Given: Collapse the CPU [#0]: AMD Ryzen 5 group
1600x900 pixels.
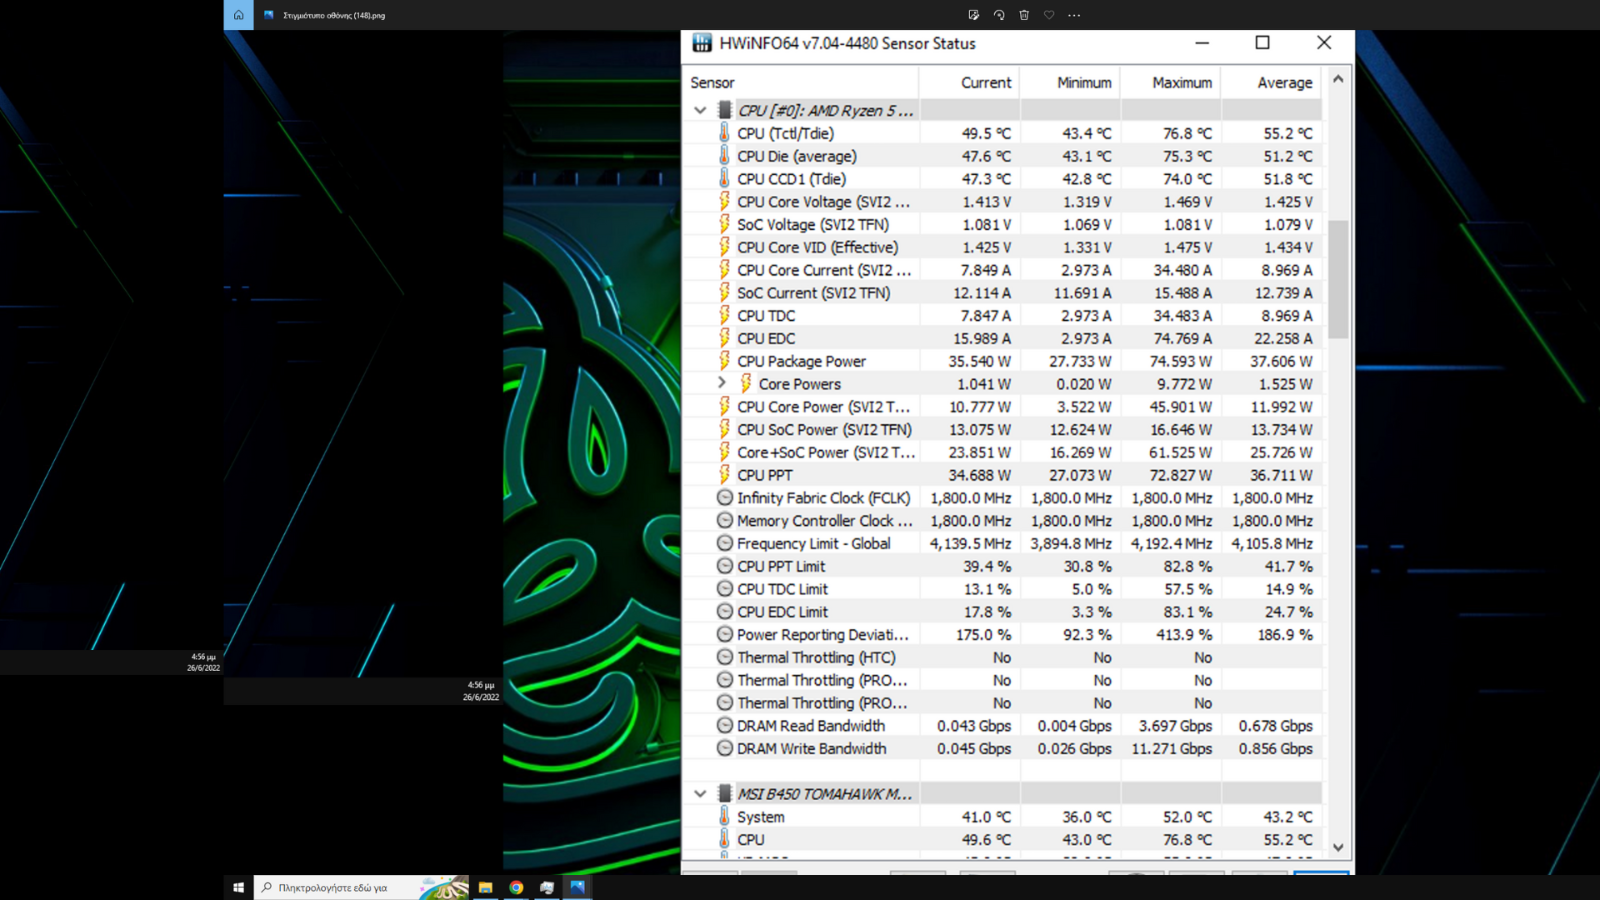Looking at the screenshot, I should pyautogui.click(x=700, y=110).
